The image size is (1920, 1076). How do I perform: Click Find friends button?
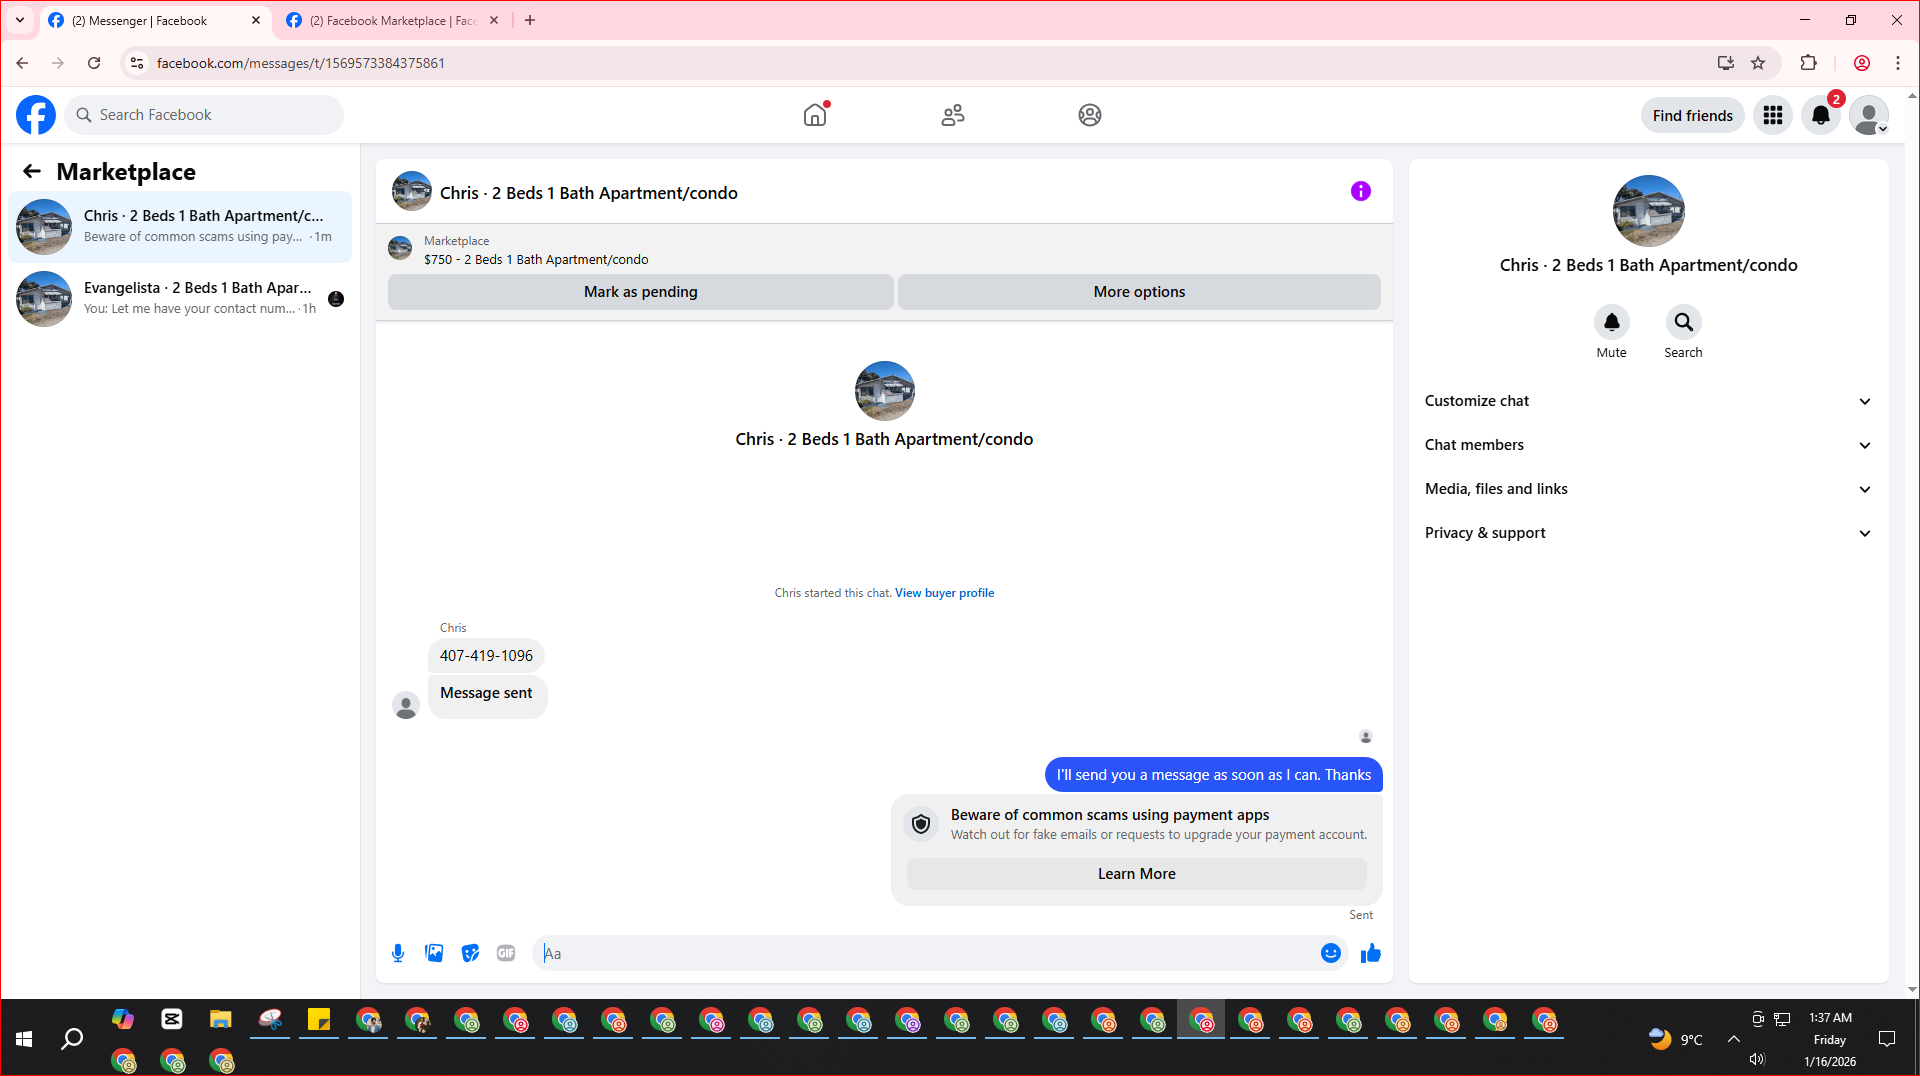coord(1692,115)
